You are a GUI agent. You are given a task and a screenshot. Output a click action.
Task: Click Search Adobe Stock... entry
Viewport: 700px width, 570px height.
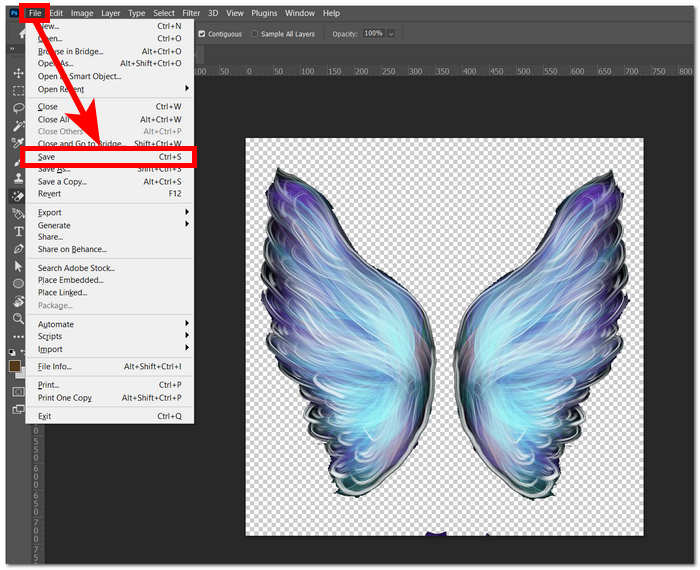pyautogui.click(x=76, y=268)
